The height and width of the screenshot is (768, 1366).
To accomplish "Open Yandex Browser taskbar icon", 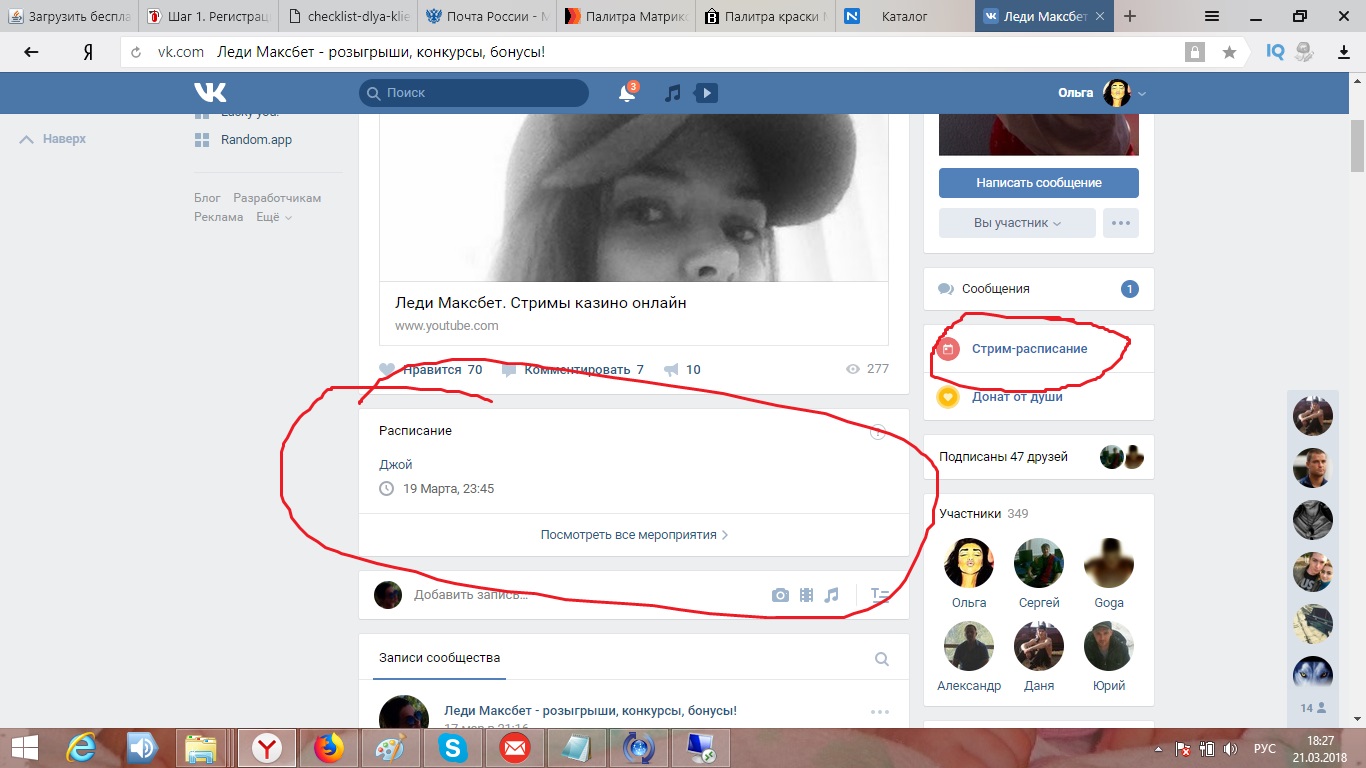I will click(x=266, y=747).
